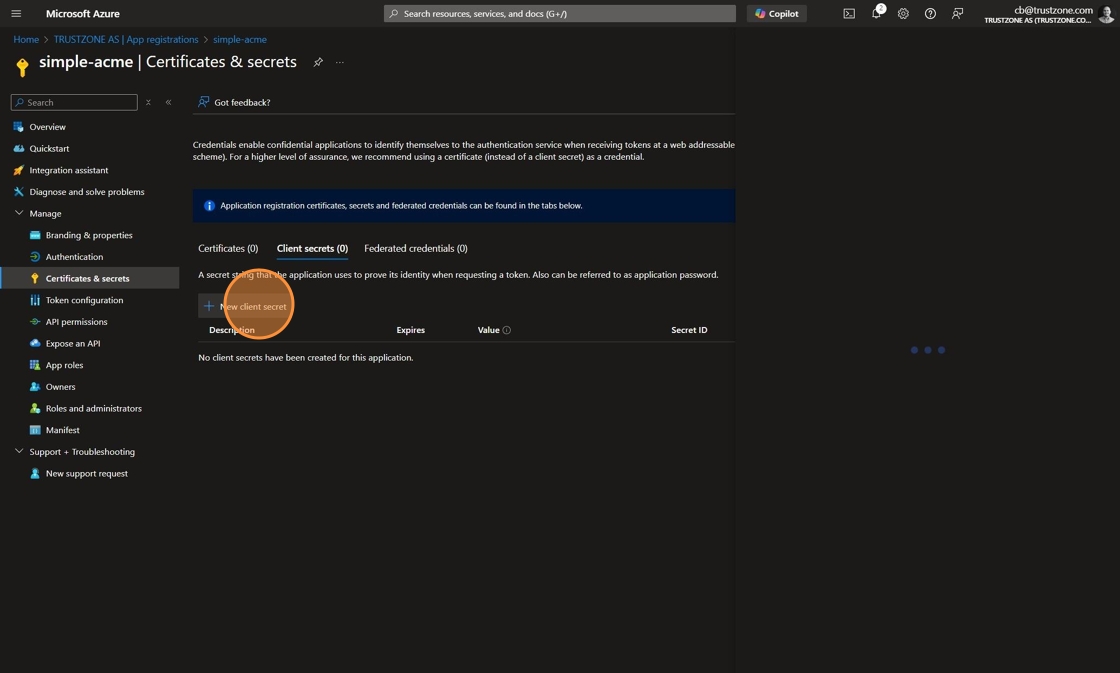This screenshot has width=1120, height=673.
Task: Open the top bar feedback icon
Action: [x=957, y=14]
